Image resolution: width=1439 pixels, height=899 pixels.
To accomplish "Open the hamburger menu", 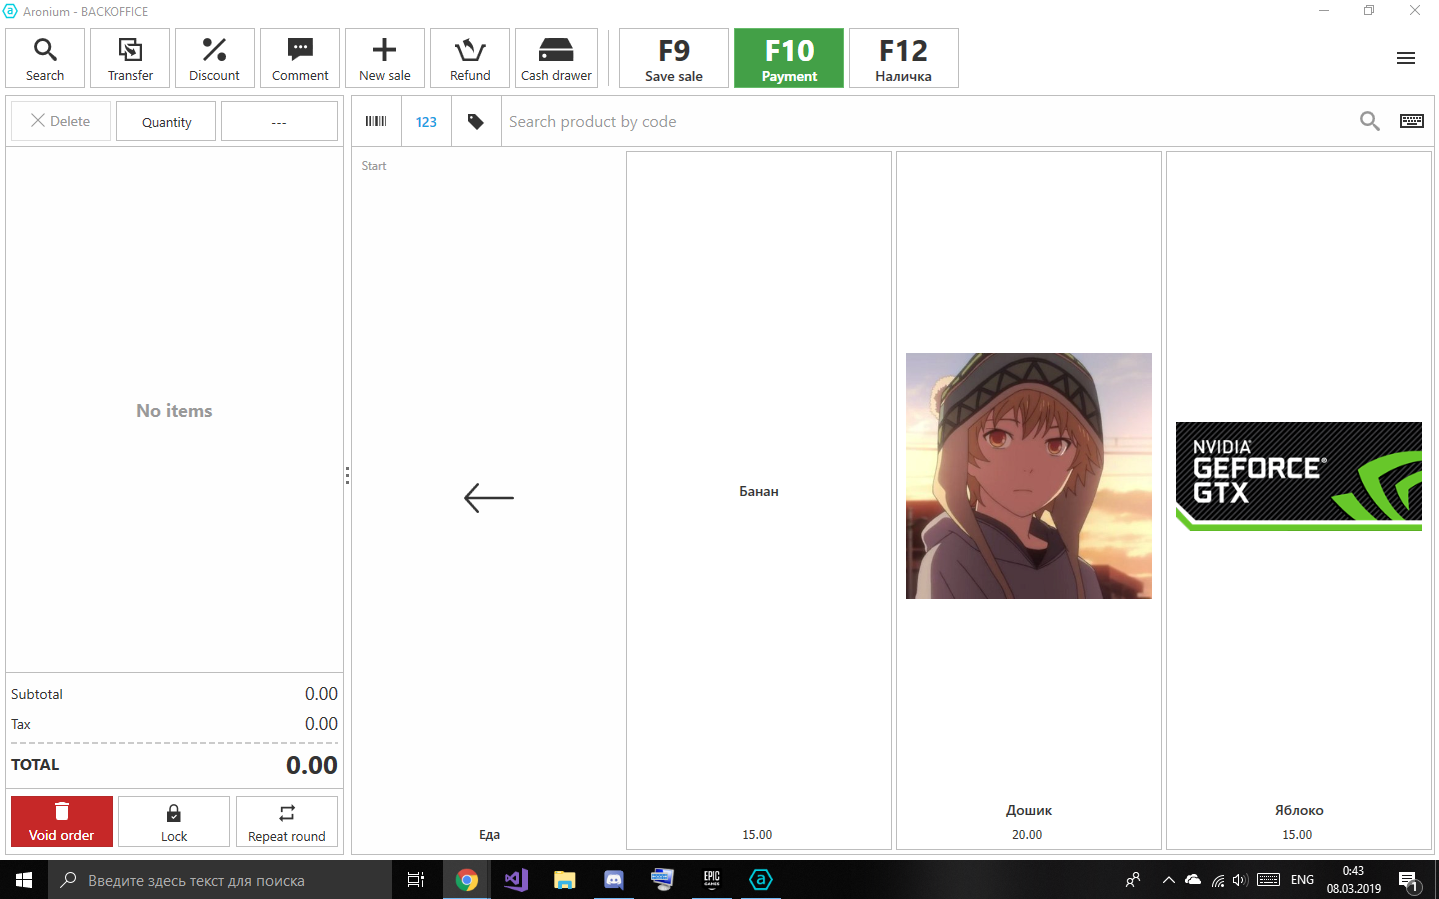I will [1405, 59].
